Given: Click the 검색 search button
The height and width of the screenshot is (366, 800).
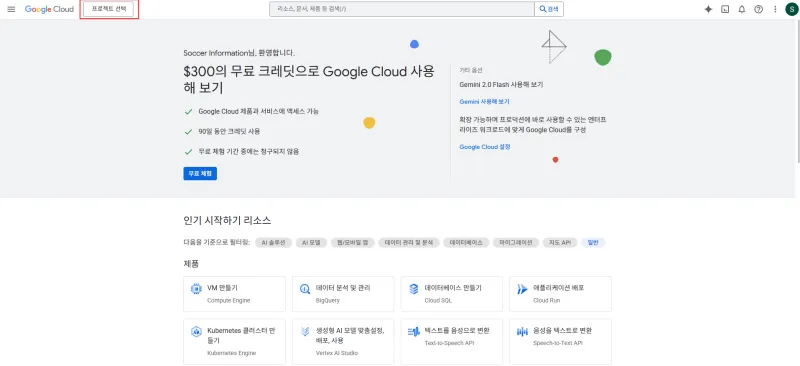Looking at the screenshot, I should coord(549,9).
